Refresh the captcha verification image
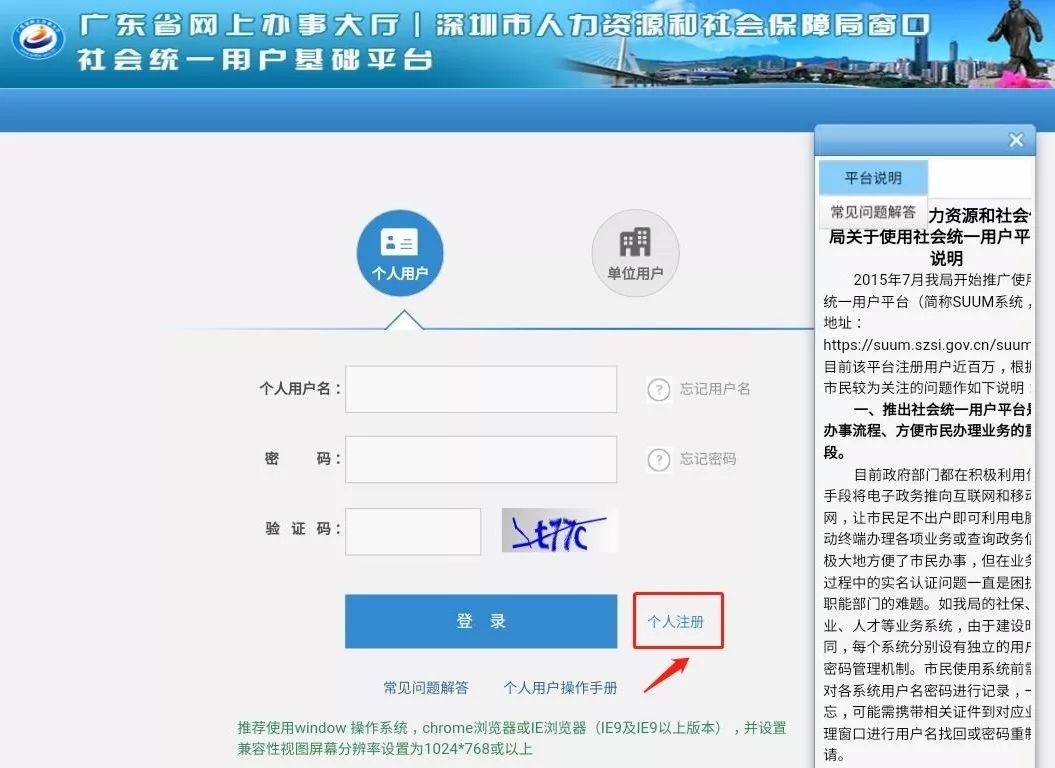 (559, 531)
